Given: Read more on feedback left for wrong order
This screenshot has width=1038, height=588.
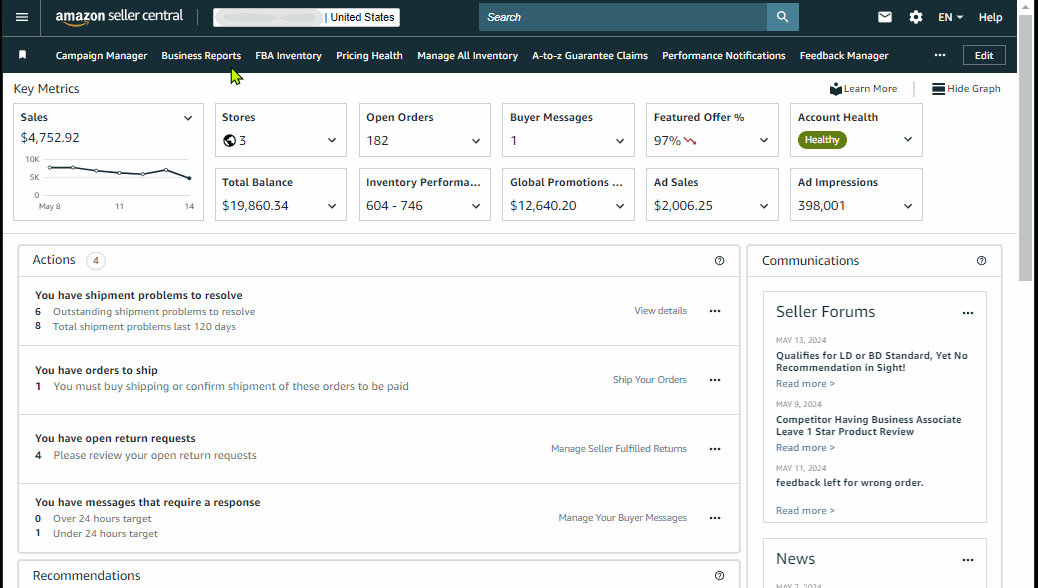Looking at the screenshot, I should click(x=805, y=511).
